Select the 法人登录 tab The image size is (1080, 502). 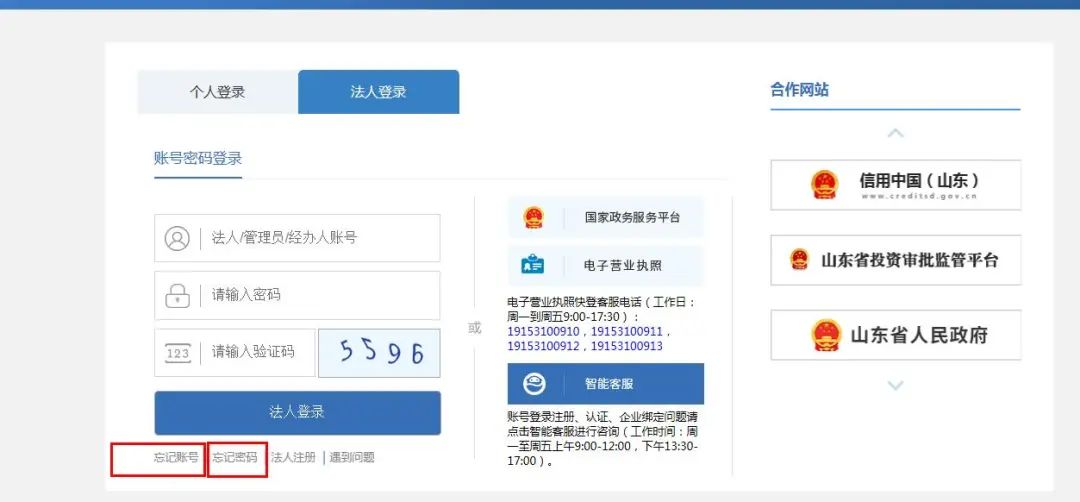[378, 92]
